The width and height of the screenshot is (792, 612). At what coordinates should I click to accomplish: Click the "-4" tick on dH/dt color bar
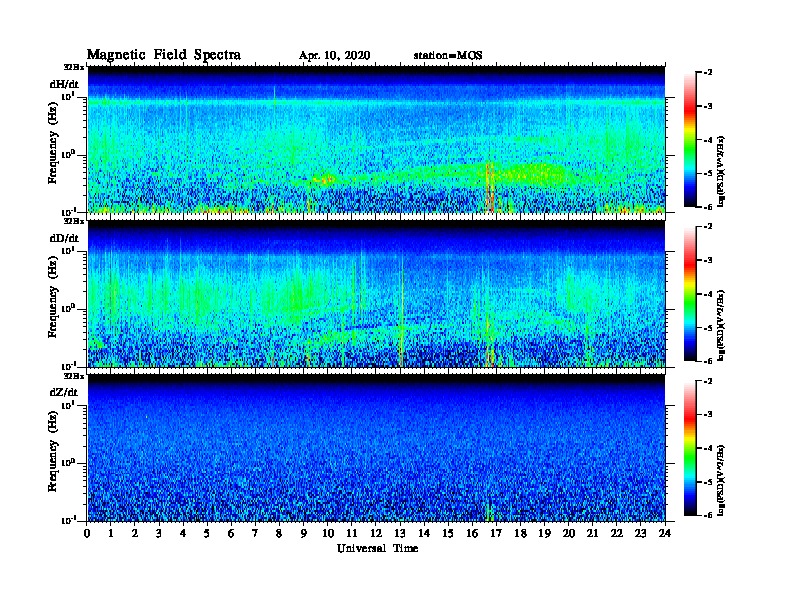[709, 140]
